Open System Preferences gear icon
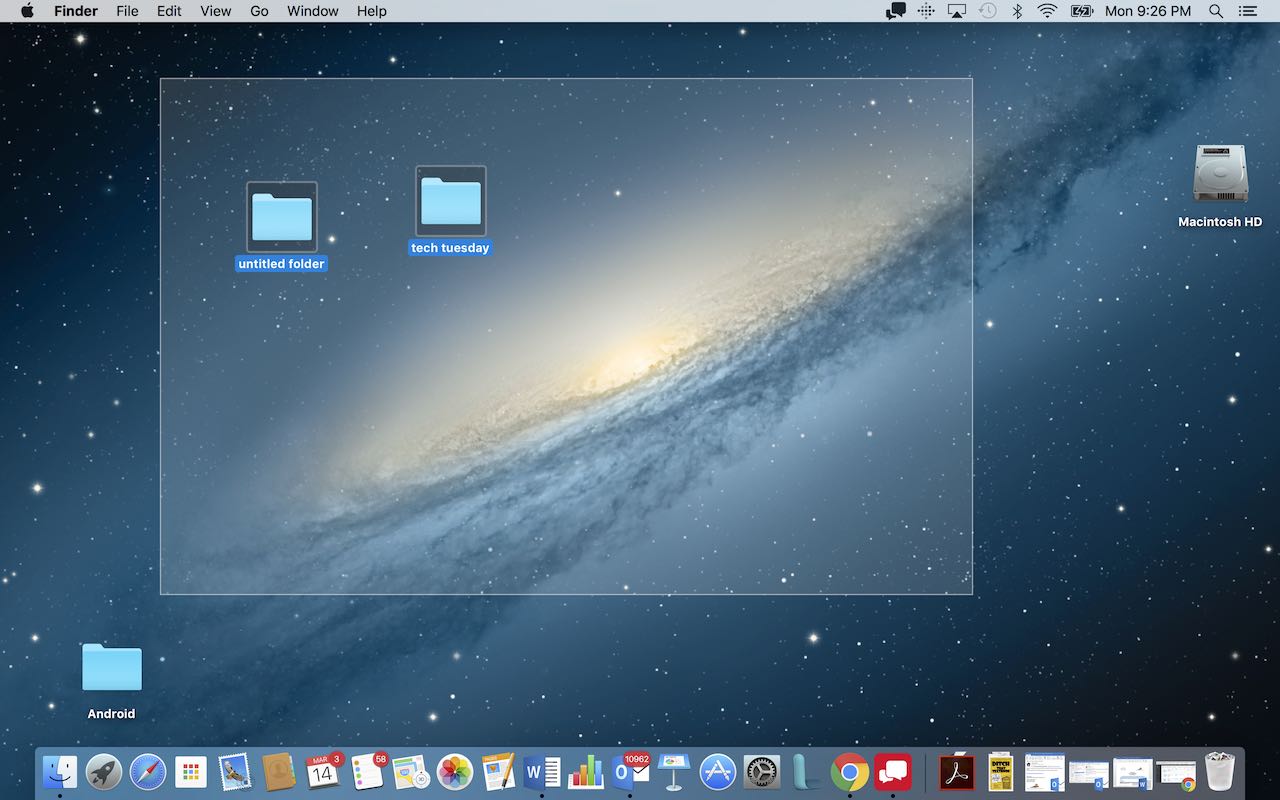The height and width of the screenshot is (800, 1280). pos(762,772)
